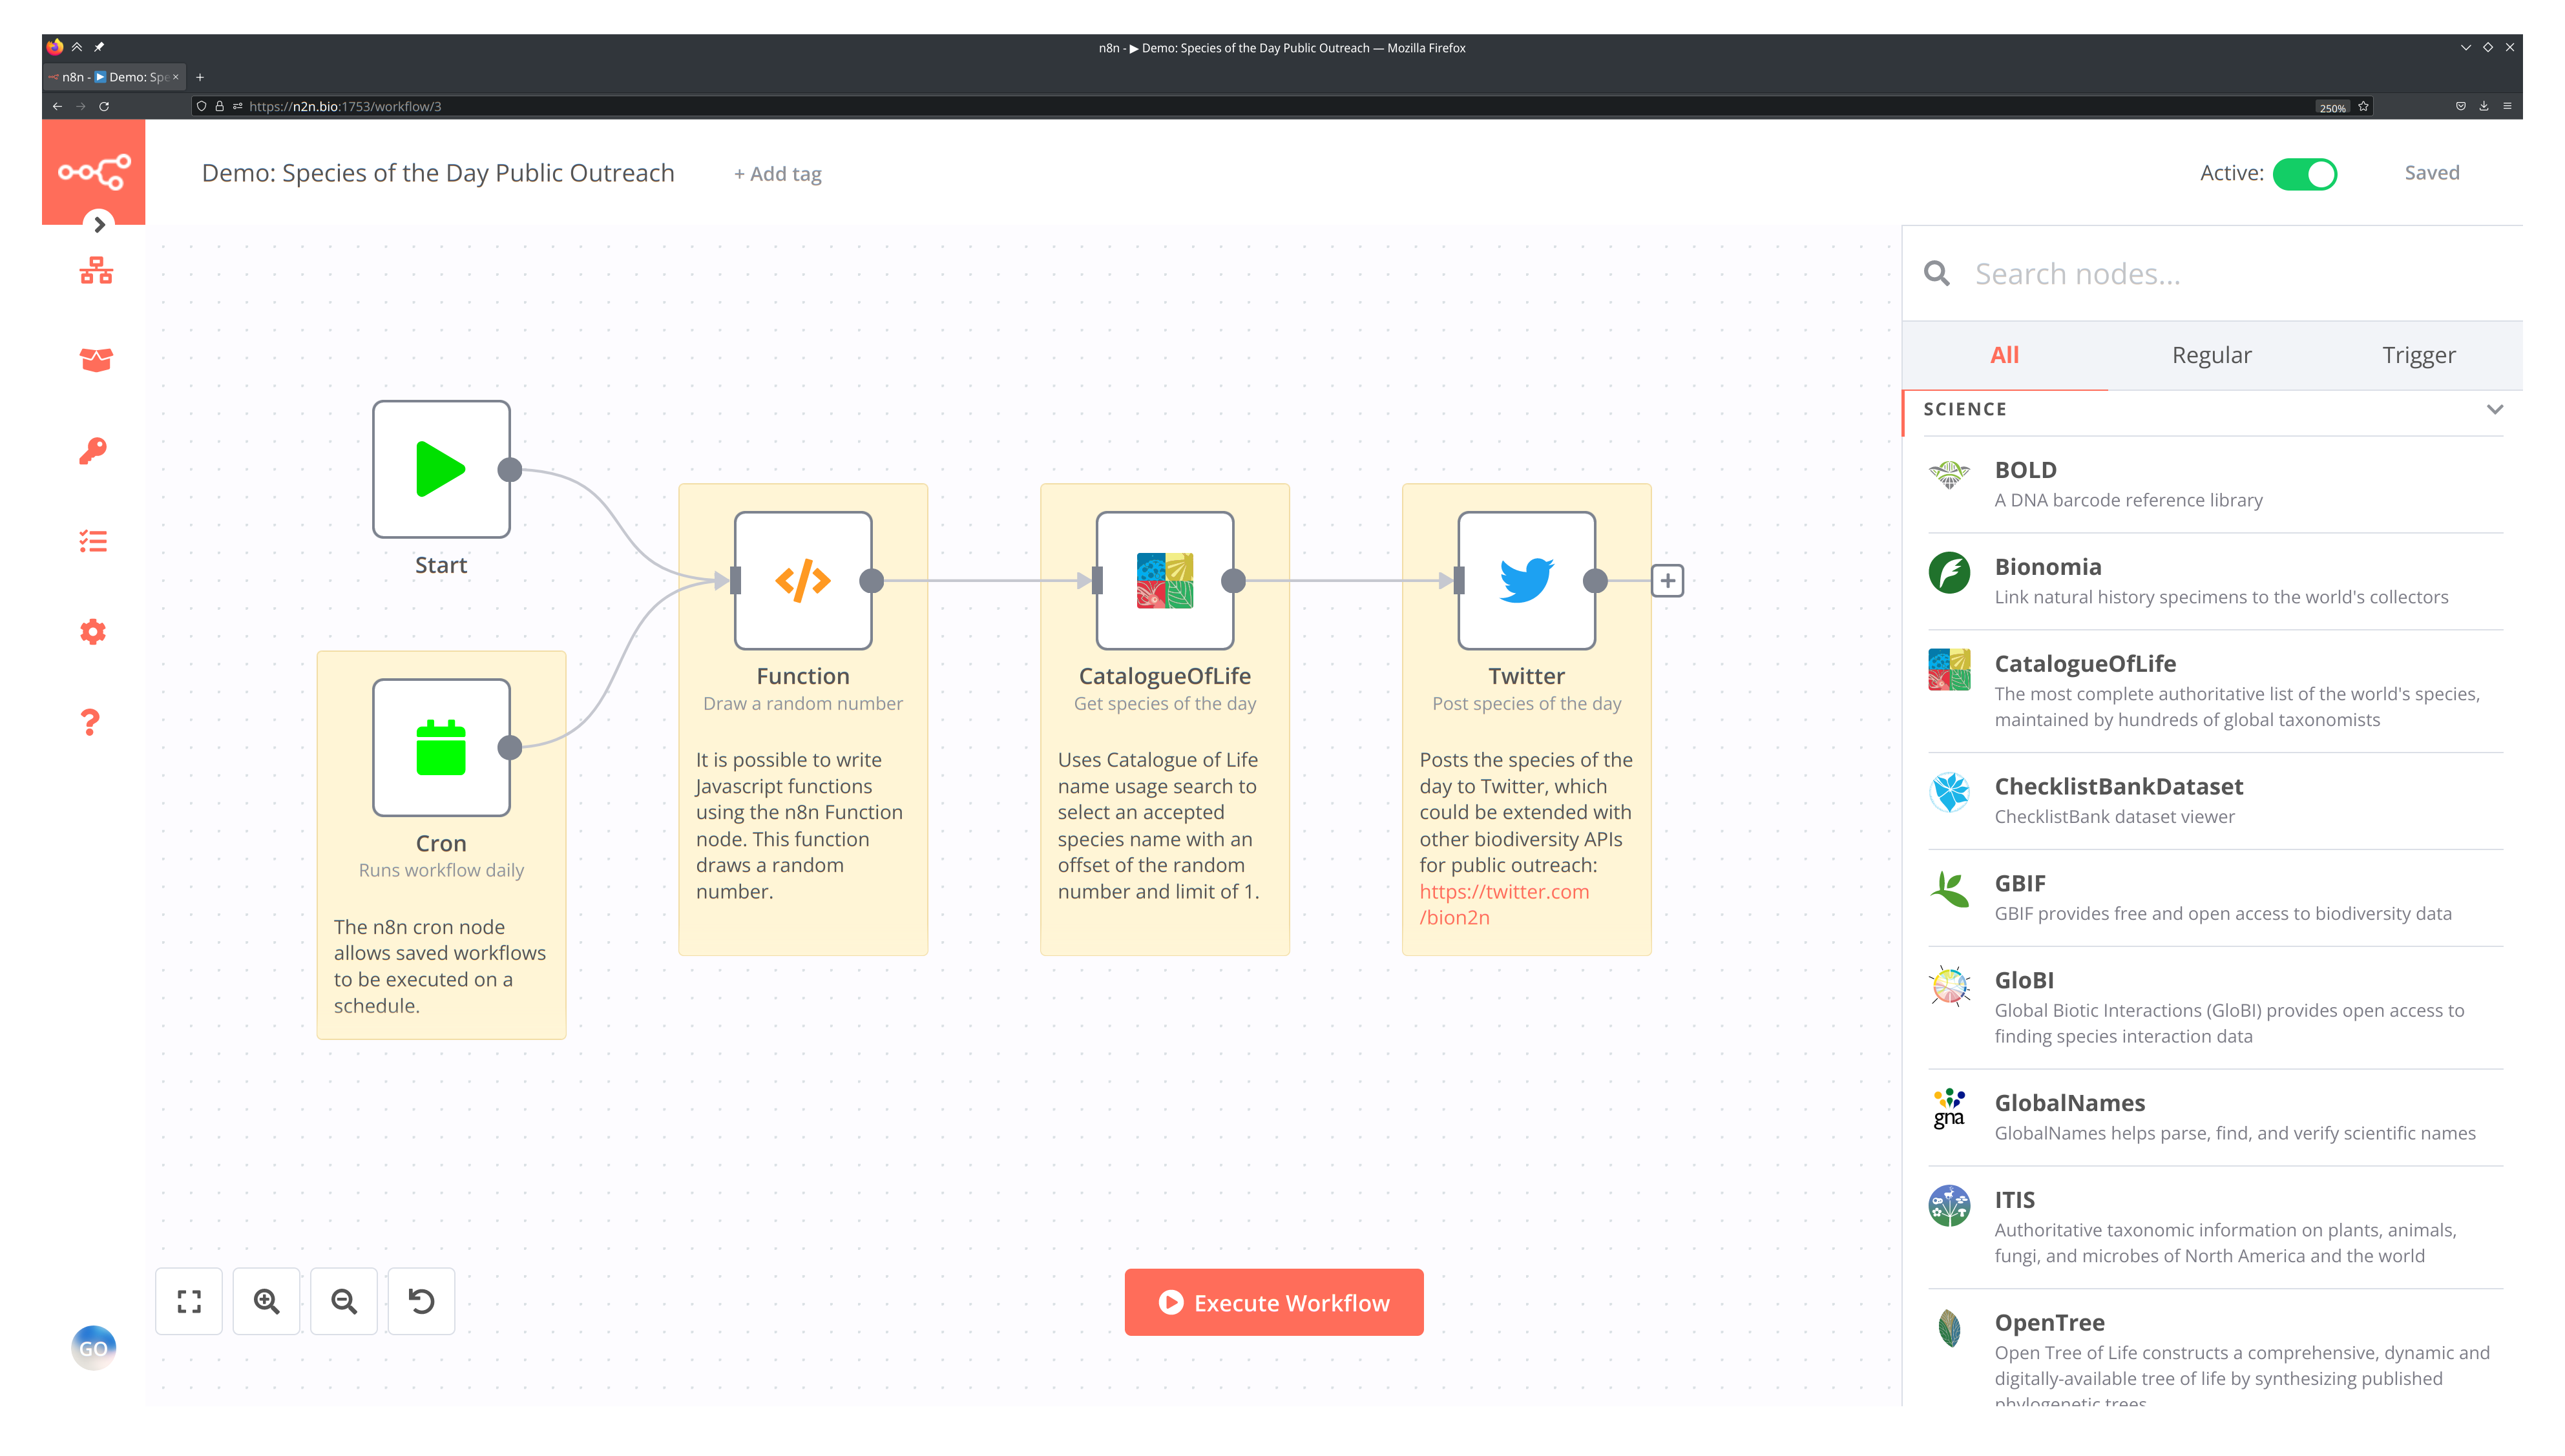This screenshot has height=1456, width=2565.
Task: Zoom to fit using the fullscreen icon
Action: point(189,1301)
